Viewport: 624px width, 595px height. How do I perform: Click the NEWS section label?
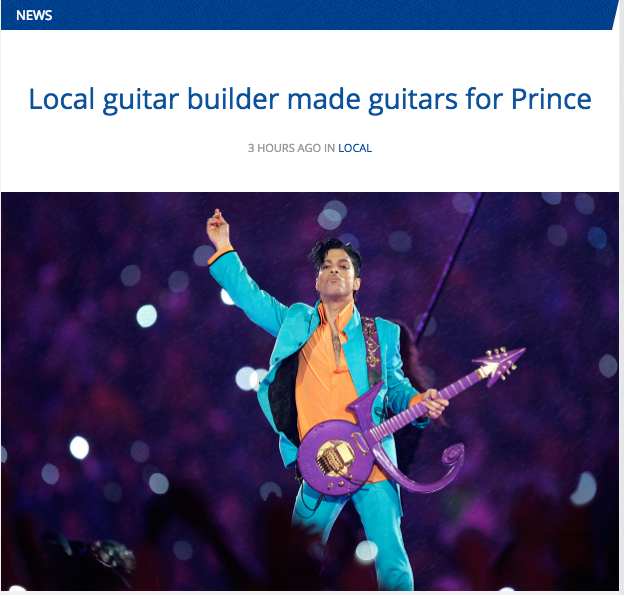34,15
